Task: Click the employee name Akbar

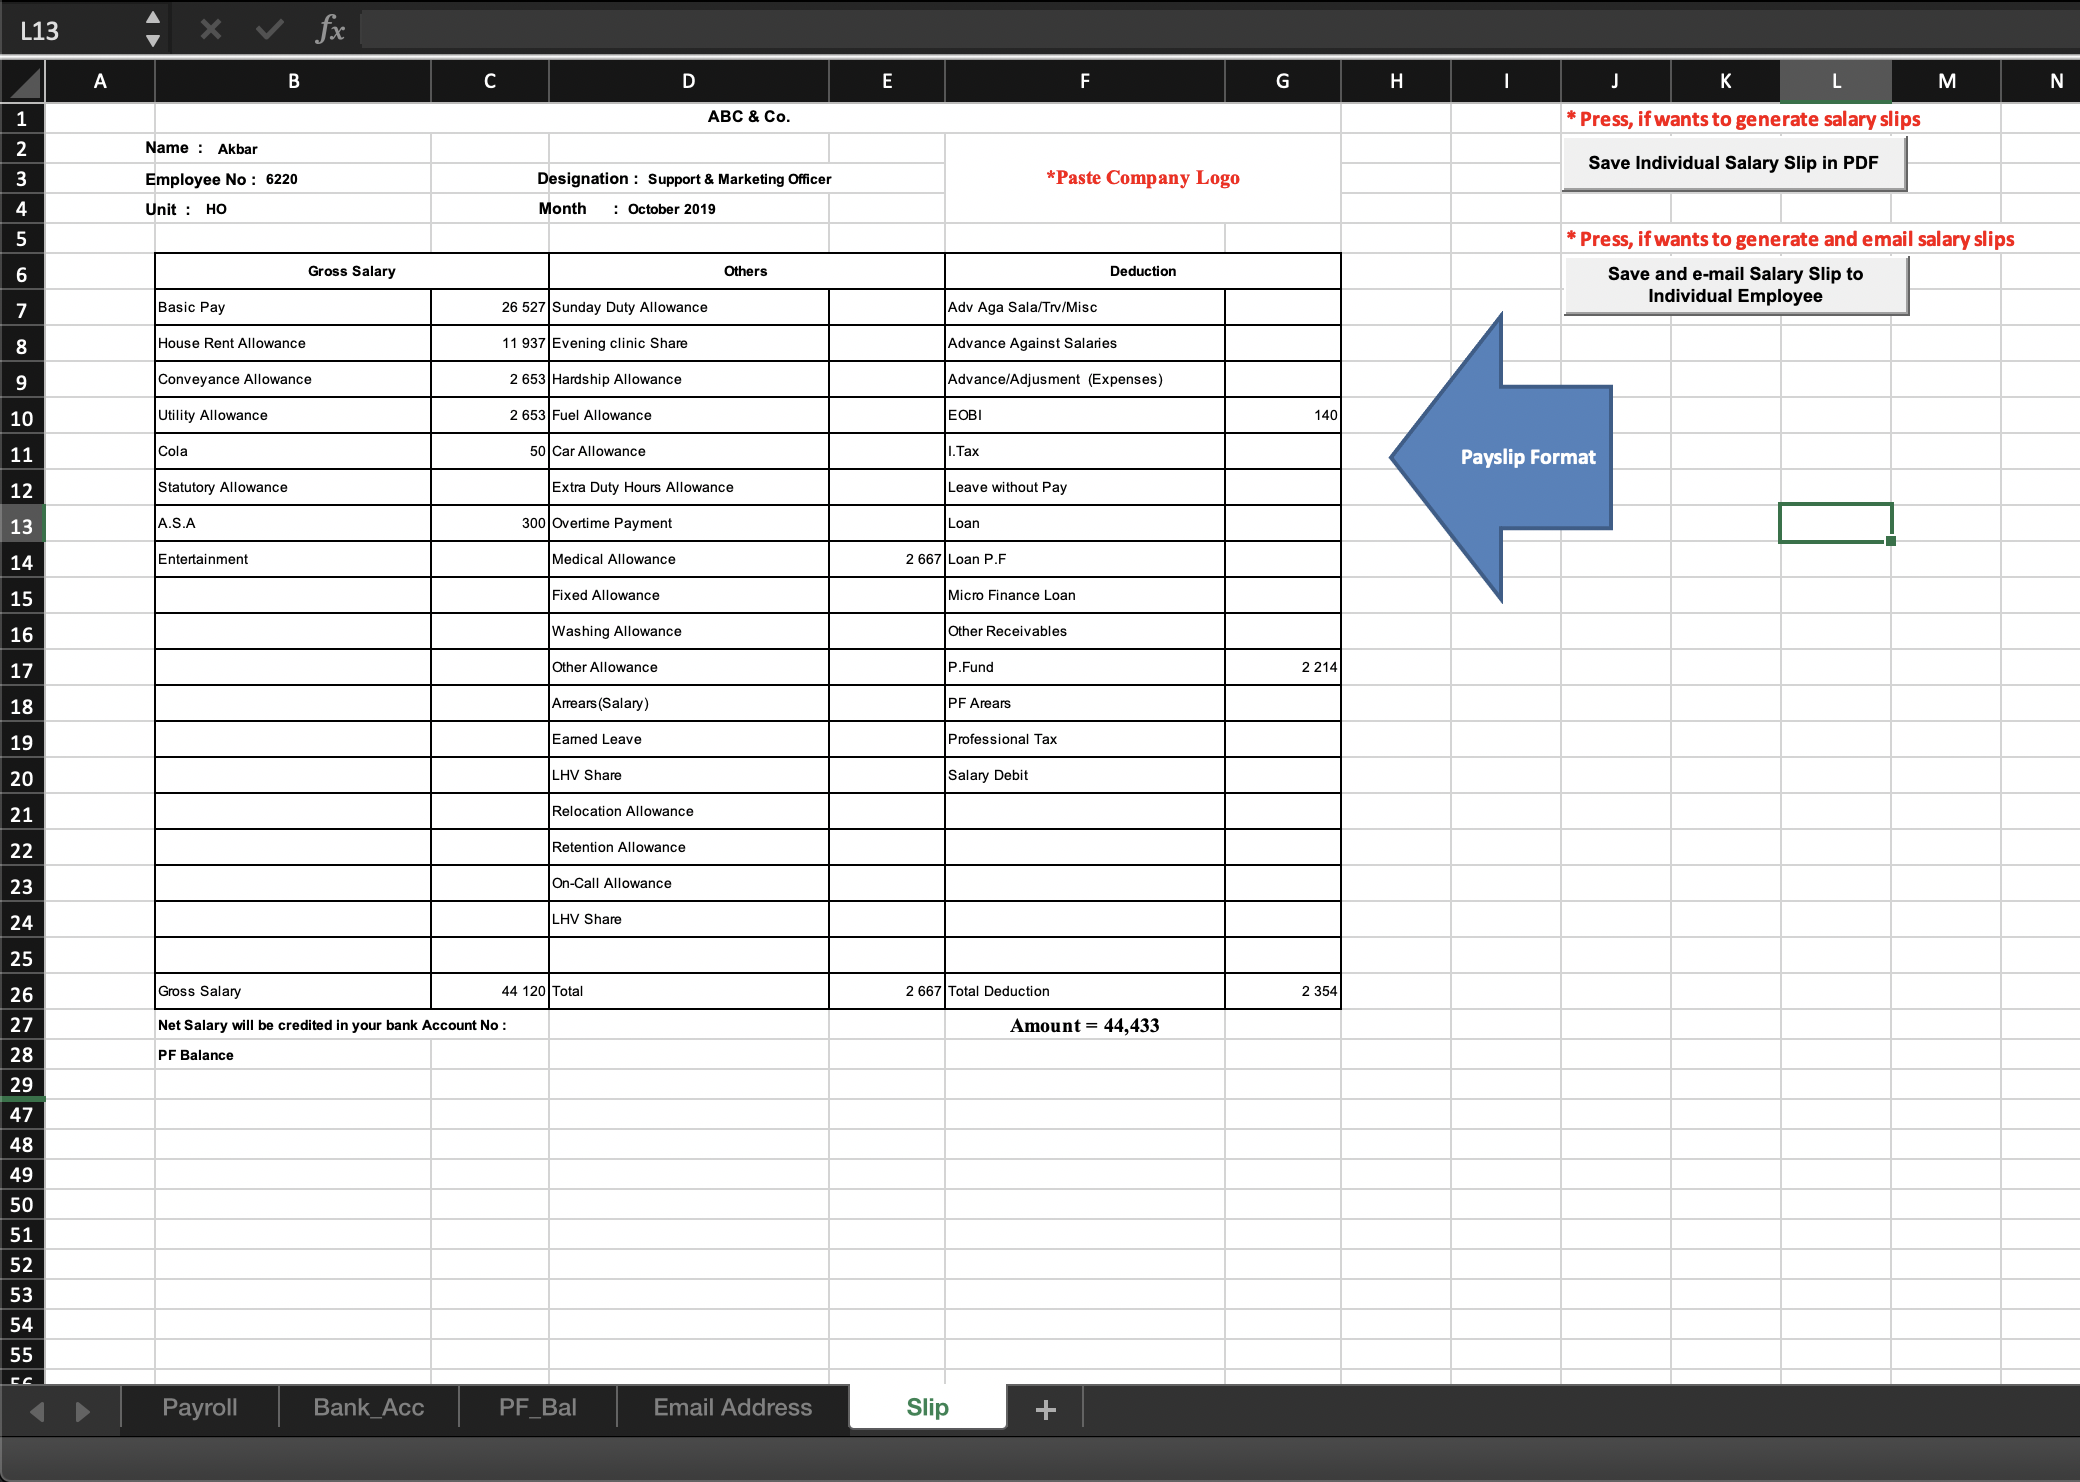Action: coord(238,149)
